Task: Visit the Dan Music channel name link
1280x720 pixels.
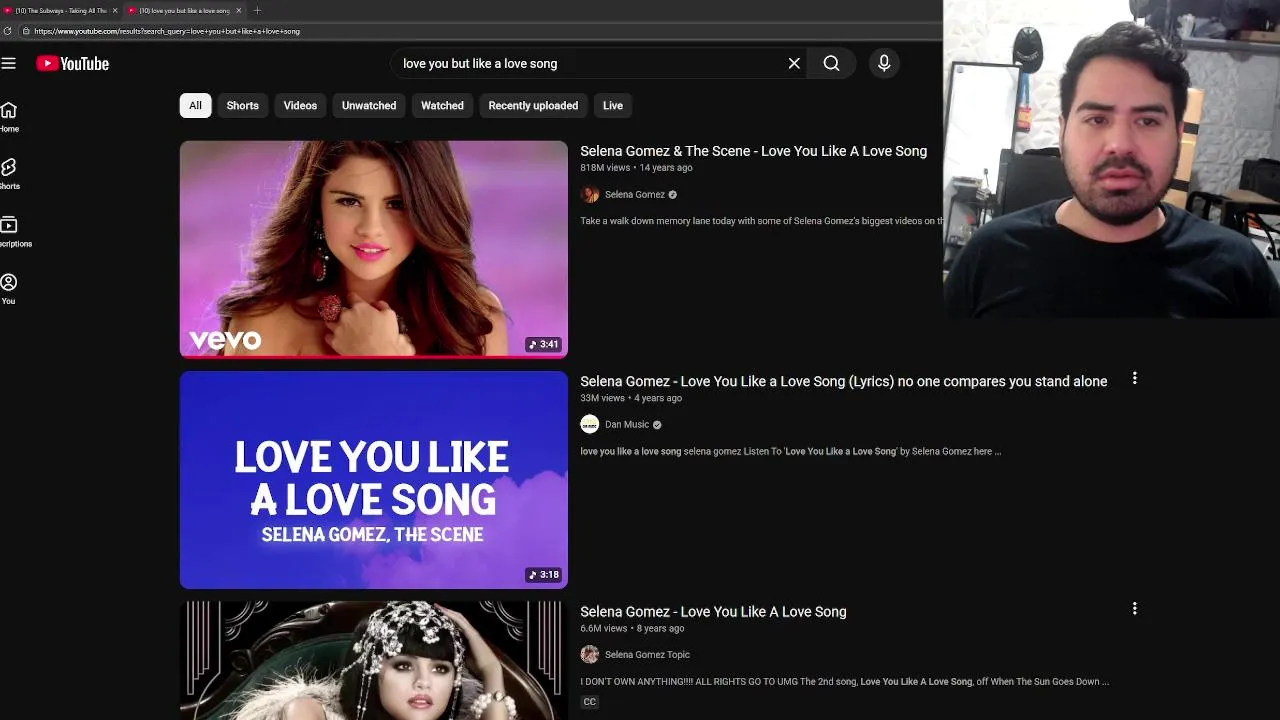Action: 627,424
